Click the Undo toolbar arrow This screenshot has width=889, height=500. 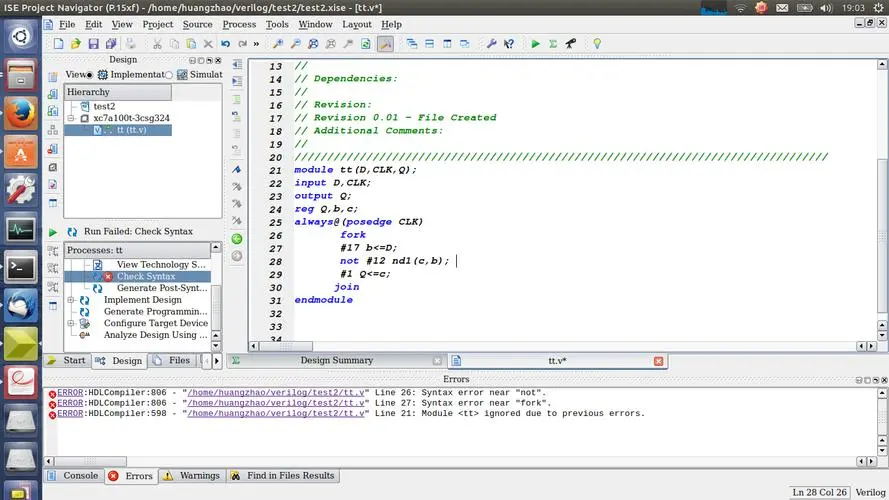227,44
